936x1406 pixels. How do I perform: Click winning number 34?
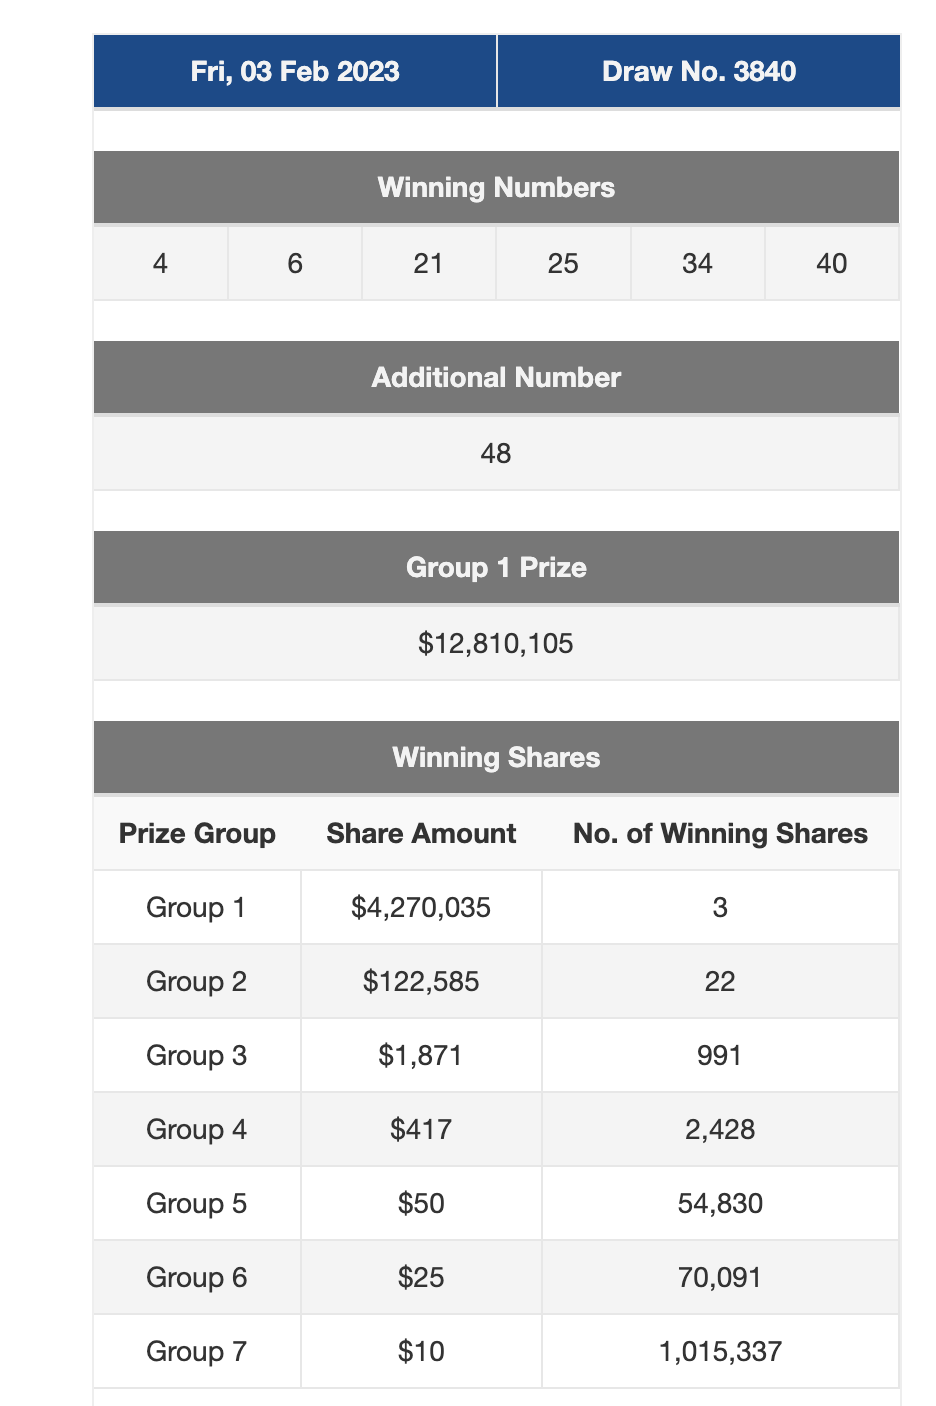(x=697, y=263)
